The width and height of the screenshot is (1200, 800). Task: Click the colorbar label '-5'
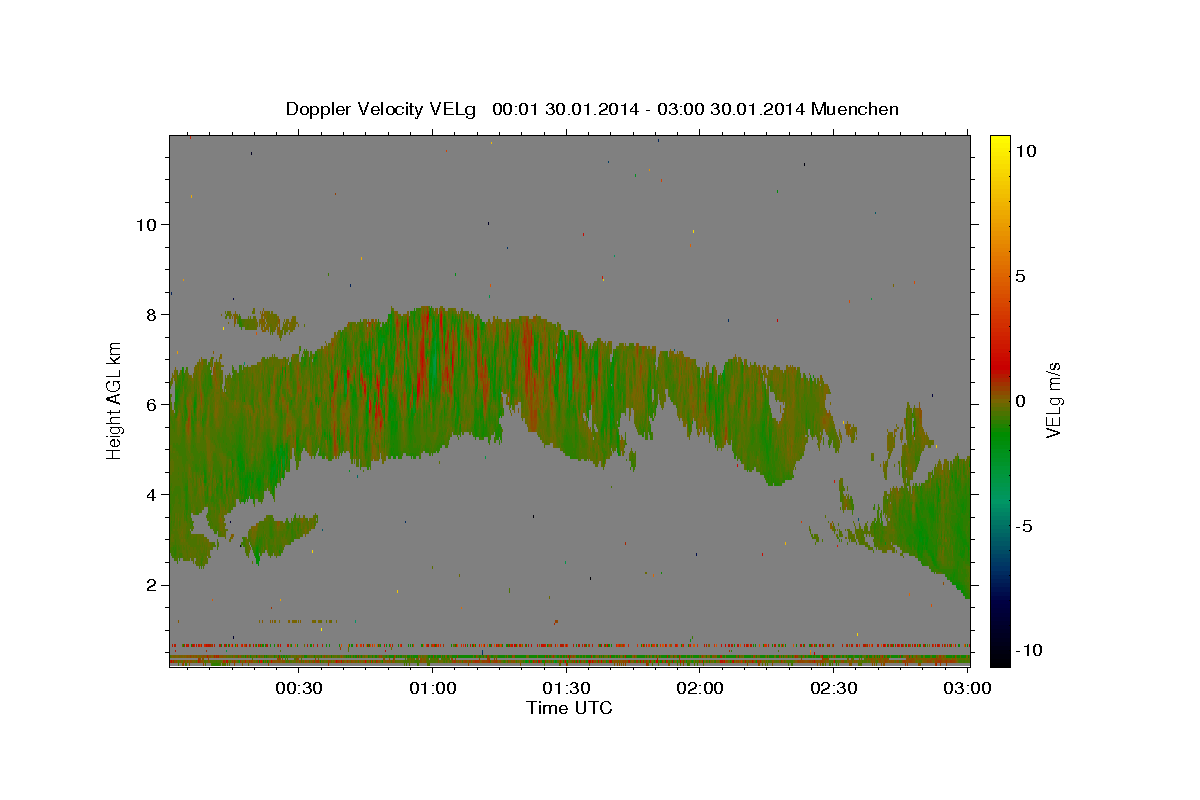coord(1024,526)
